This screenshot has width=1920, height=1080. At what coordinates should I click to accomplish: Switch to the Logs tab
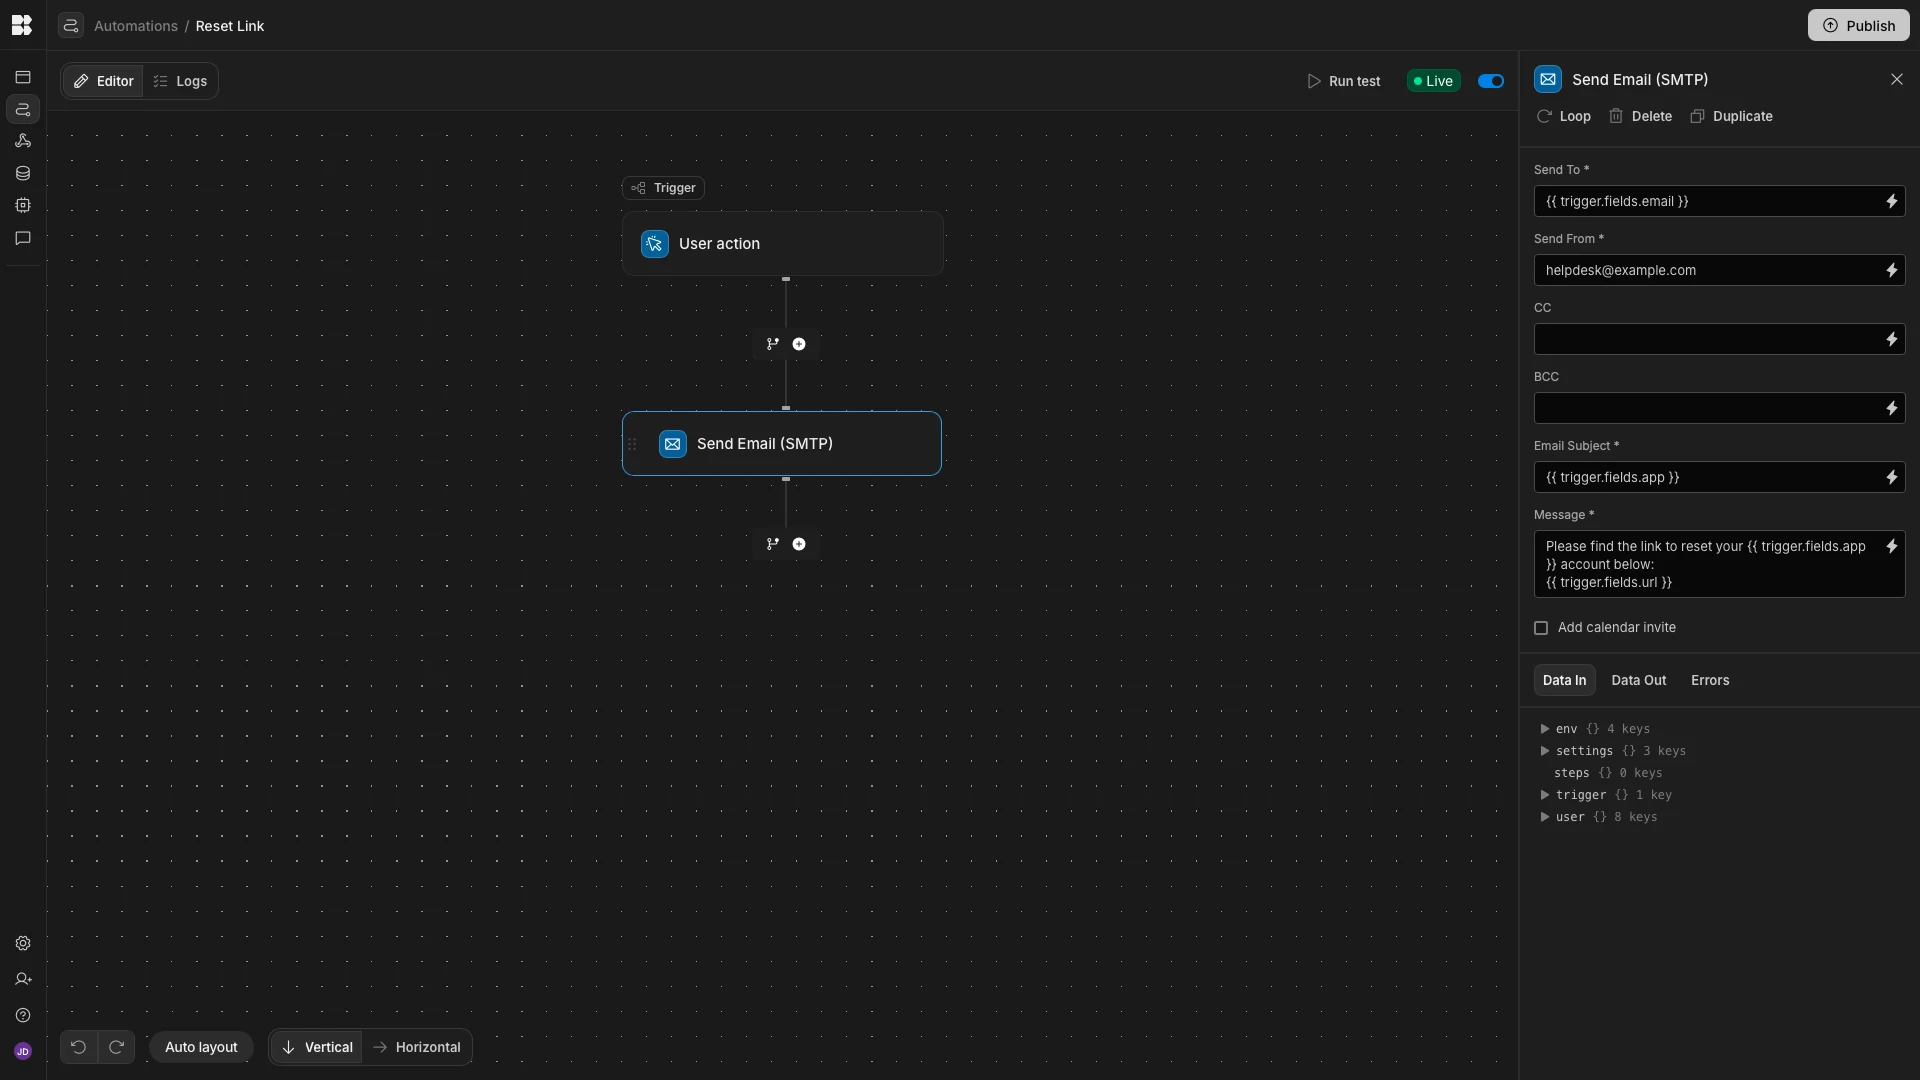[180, 81]
